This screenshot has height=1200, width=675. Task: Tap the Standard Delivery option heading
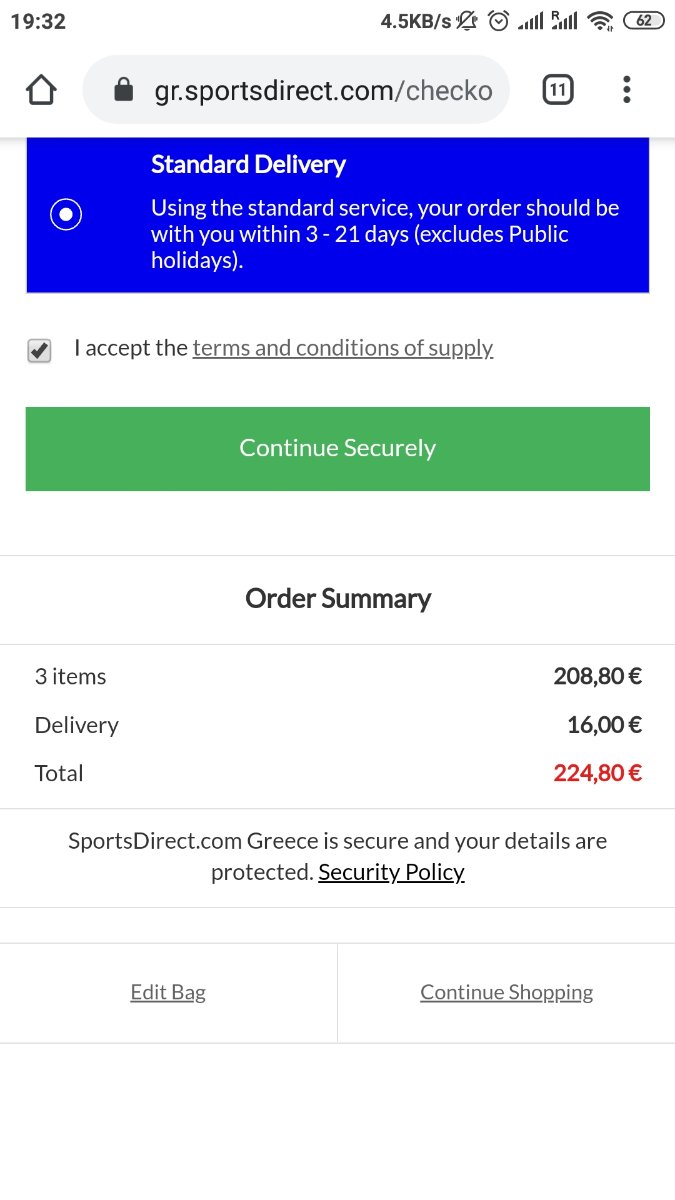[x=248, y=164]
